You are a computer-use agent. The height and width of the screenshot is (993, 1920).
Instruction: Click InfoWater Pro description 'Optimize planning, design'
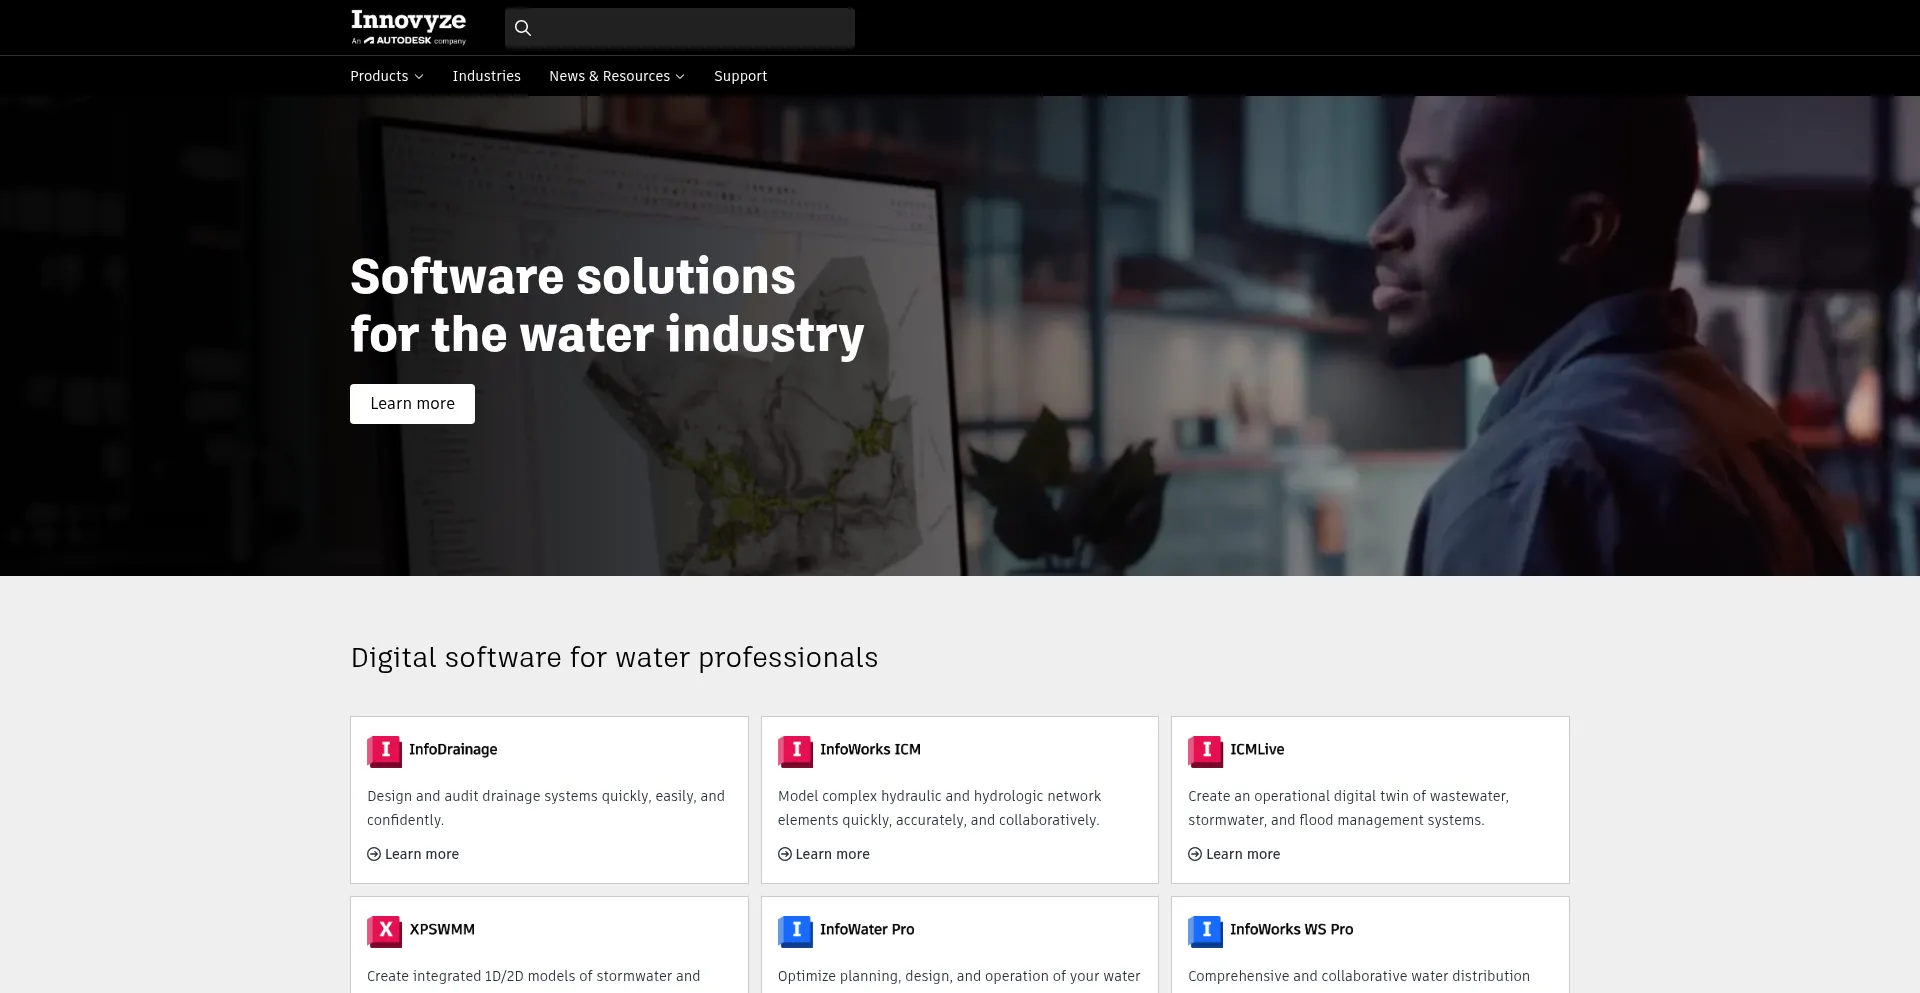[959, 976]
